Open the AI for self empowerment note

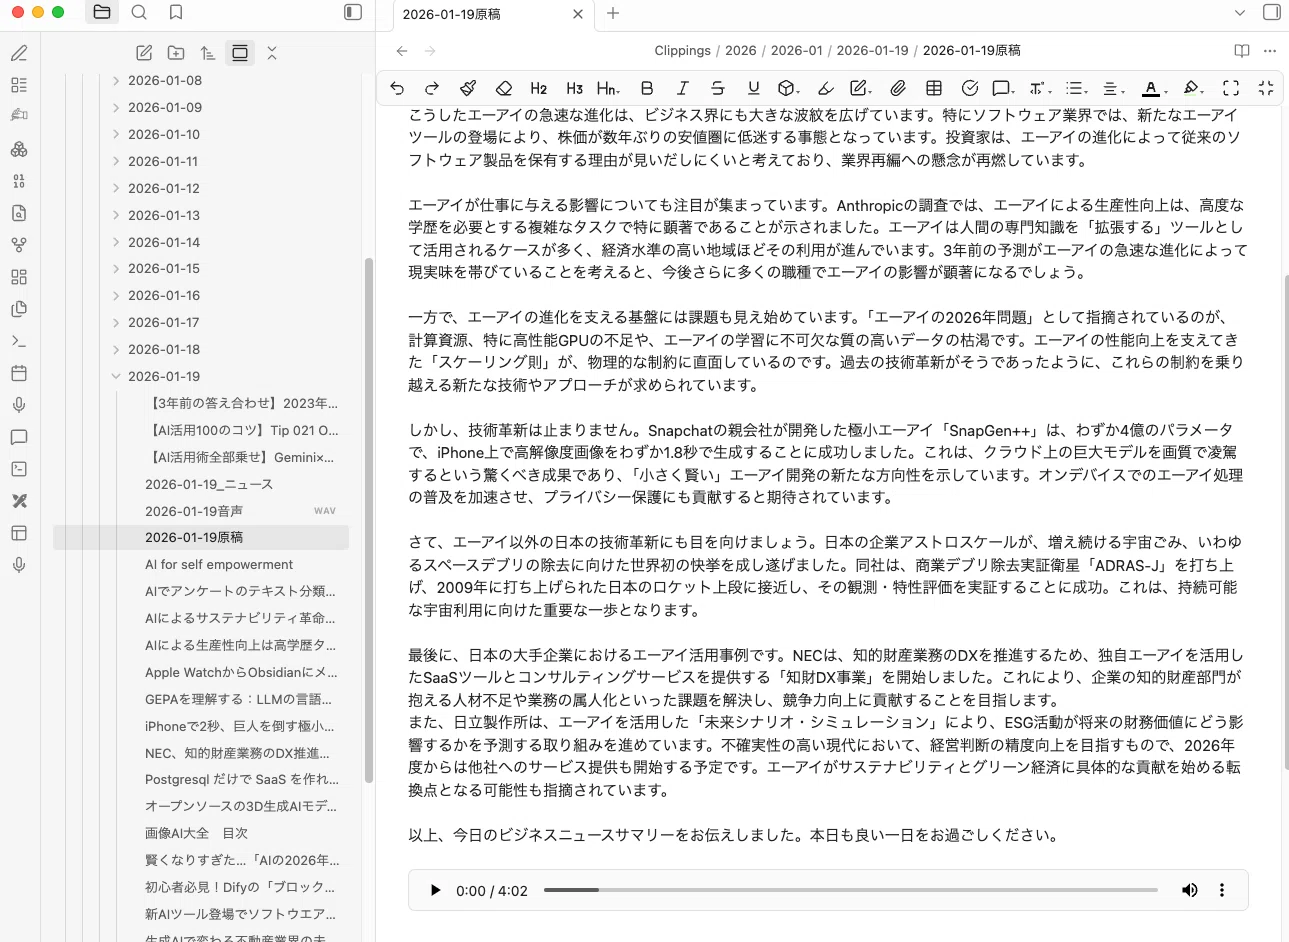coord(219,565)
